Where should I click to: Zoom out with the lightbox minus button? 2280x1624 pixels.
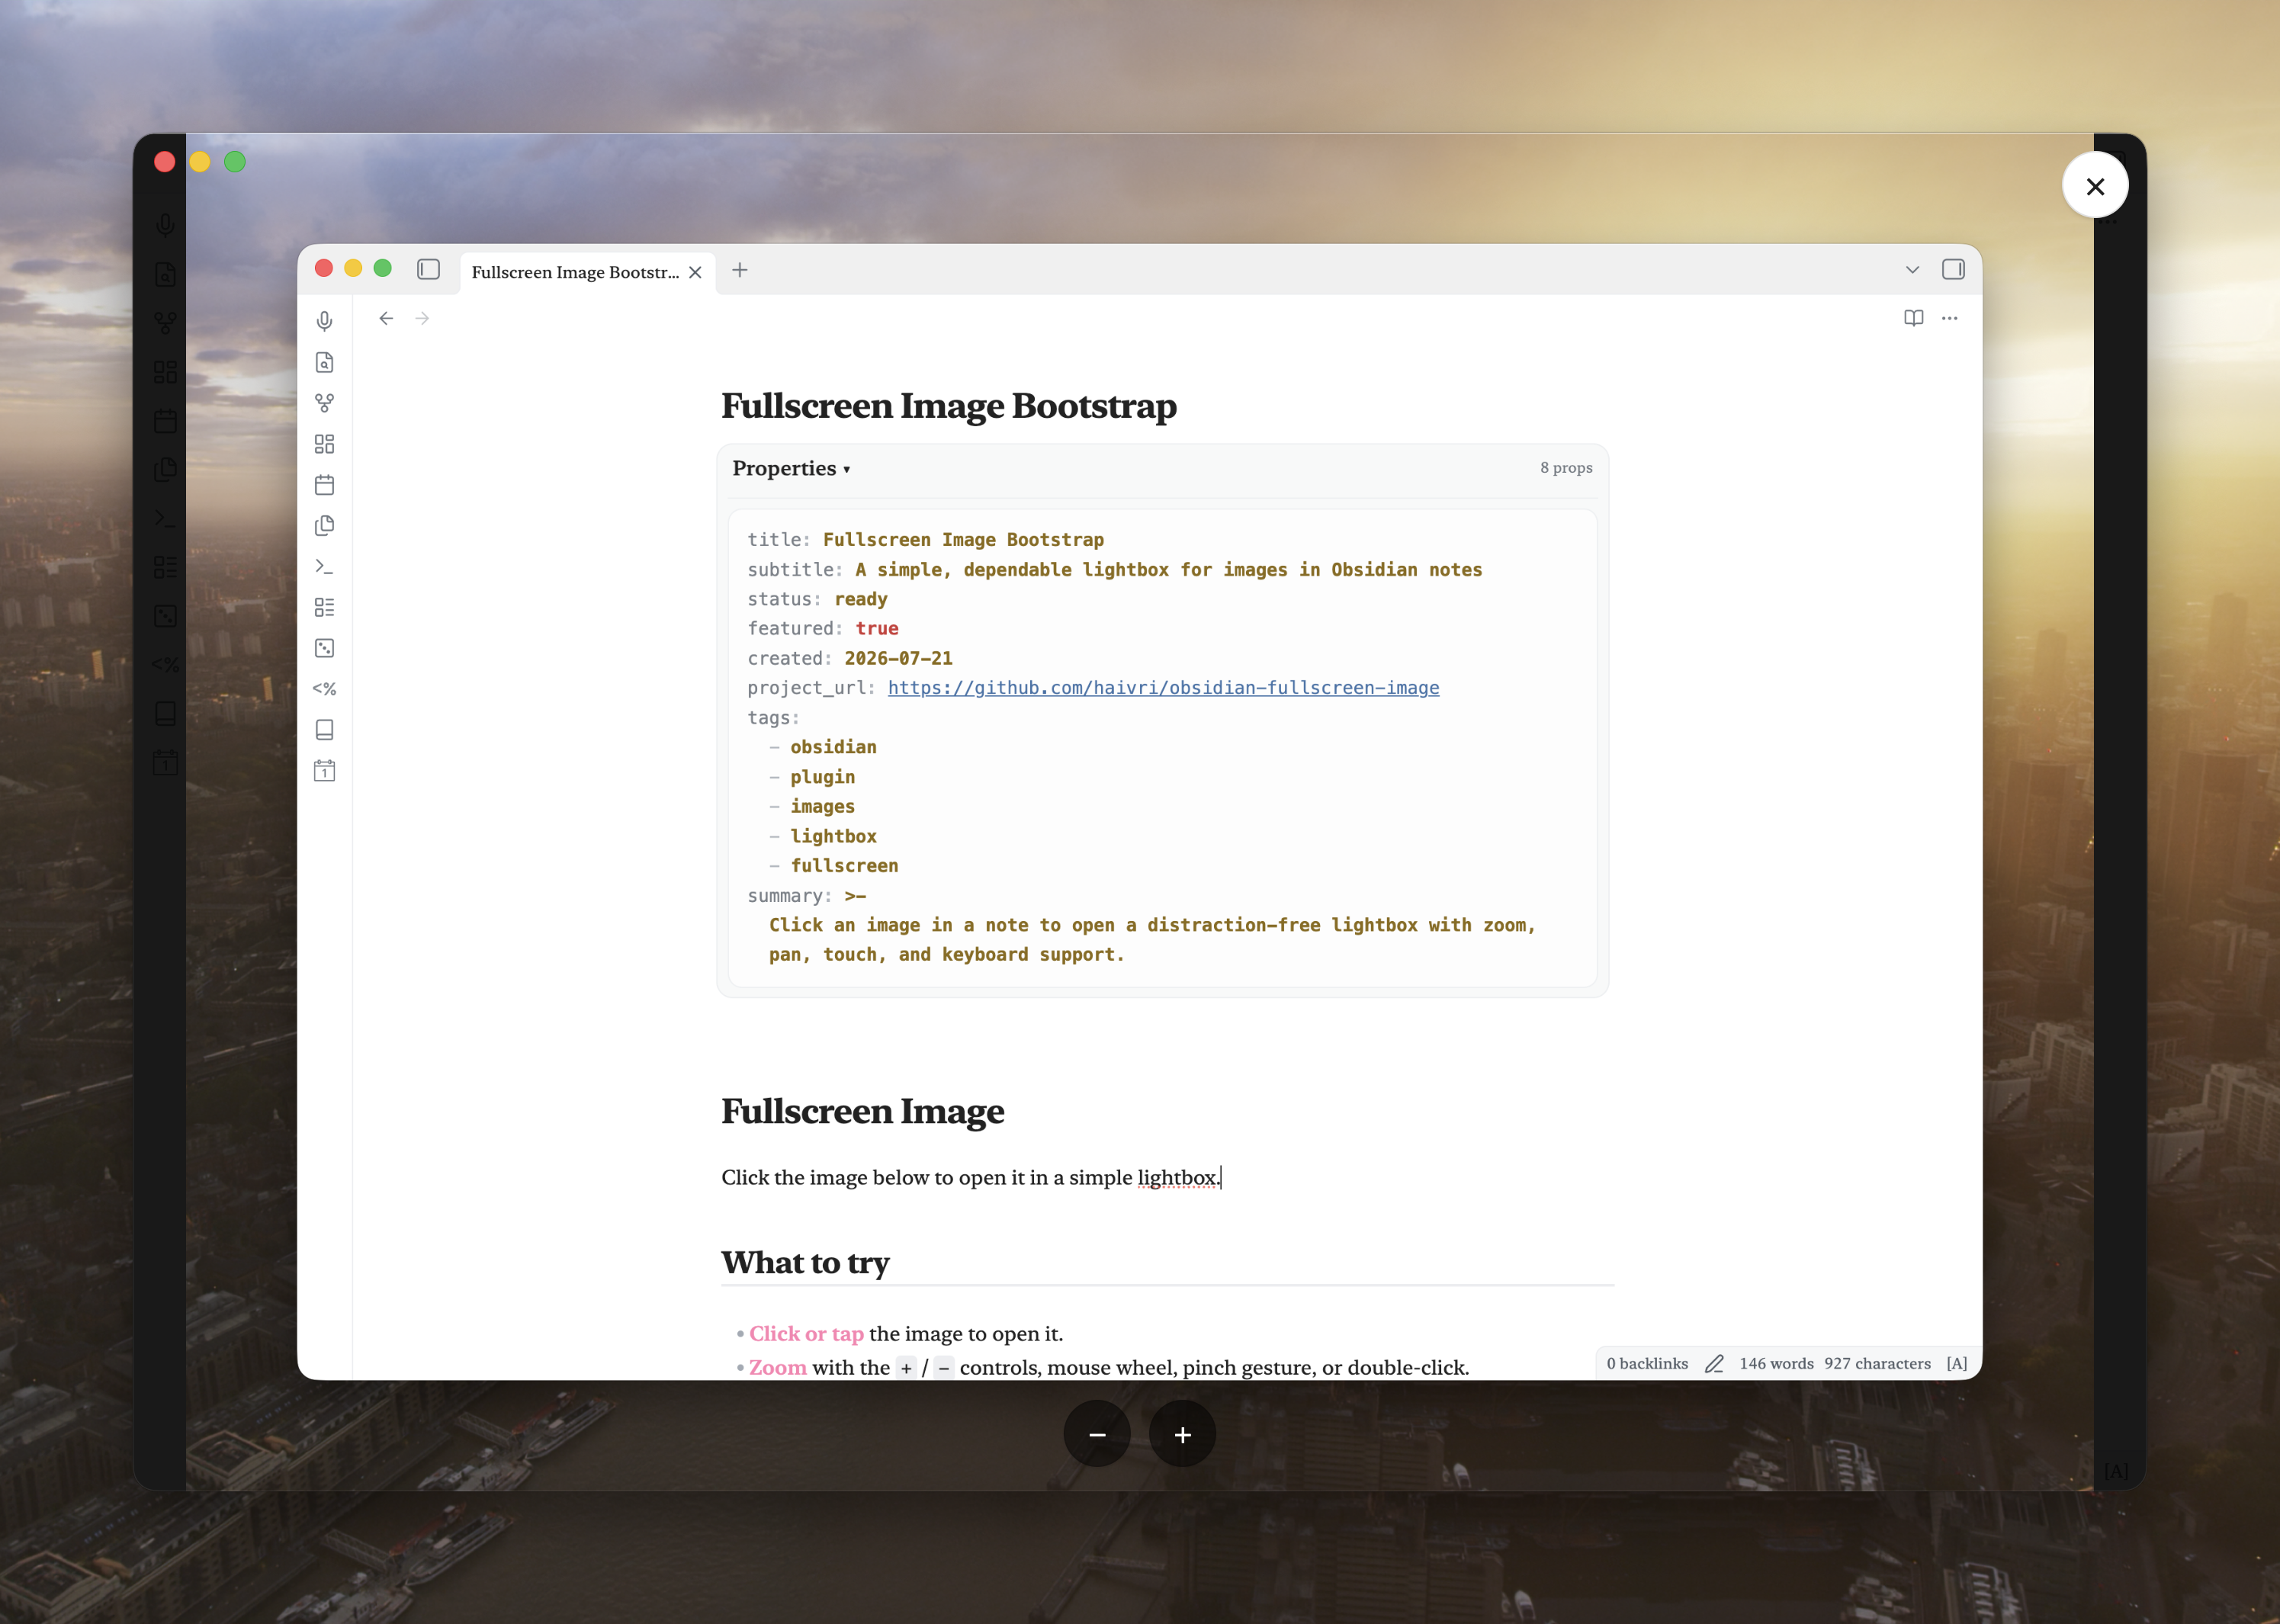1097,1434
